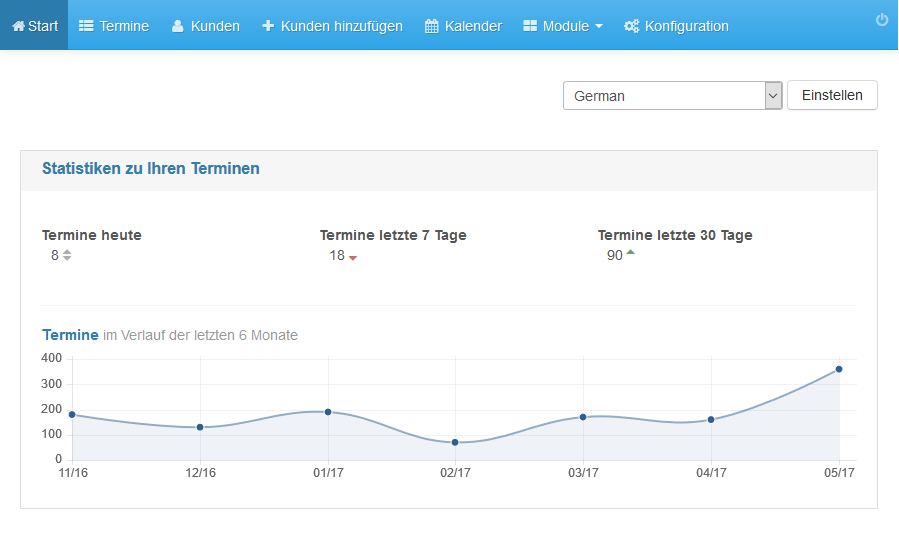Screen dimensions: 899x539
Task: Click the user icon beside Kunden
Action: (178, 26)
